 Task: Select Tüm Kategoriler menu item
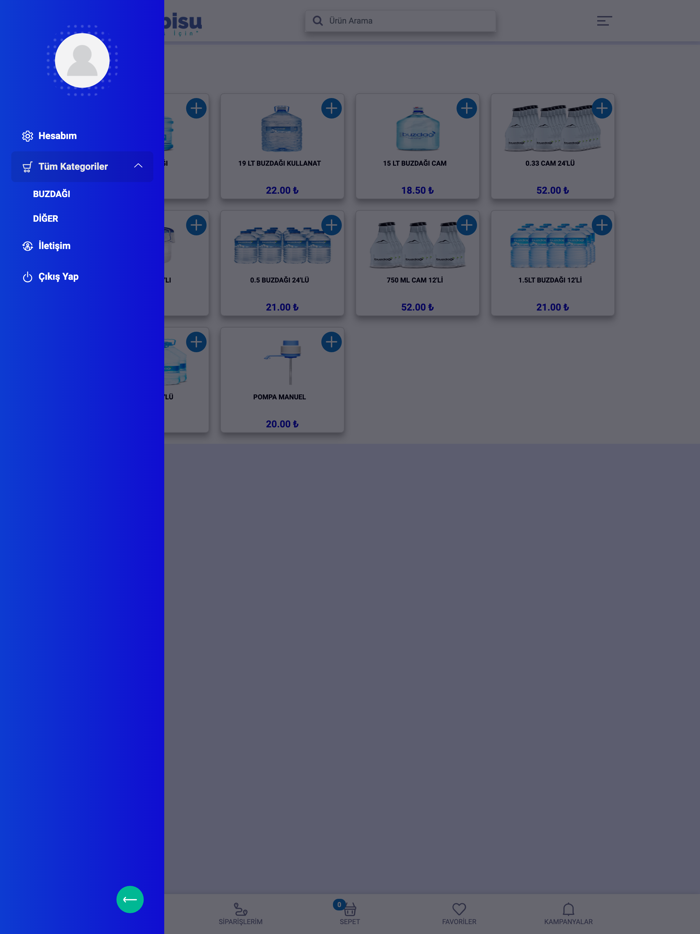[82, 166]
